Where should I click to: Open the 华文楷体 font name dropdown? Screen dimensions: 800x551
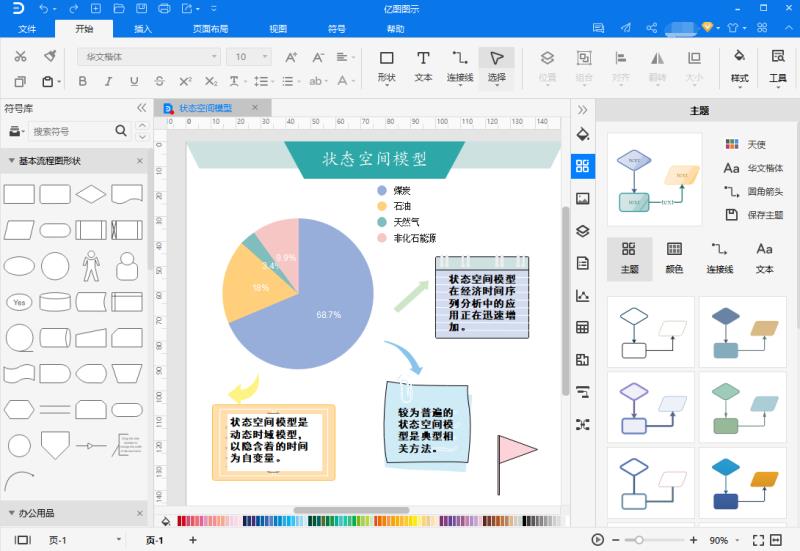pyautogui.click(x=148, y=57)
